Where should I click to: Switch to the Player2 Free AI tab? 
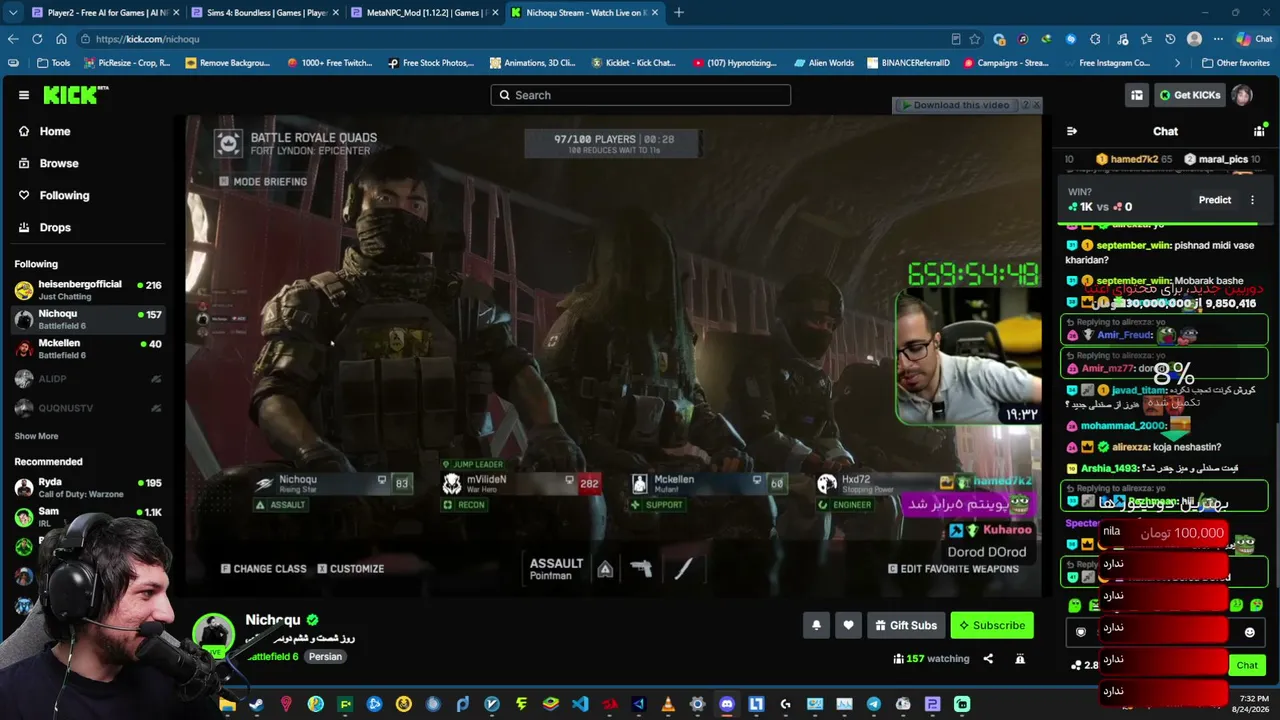point(103,13)
